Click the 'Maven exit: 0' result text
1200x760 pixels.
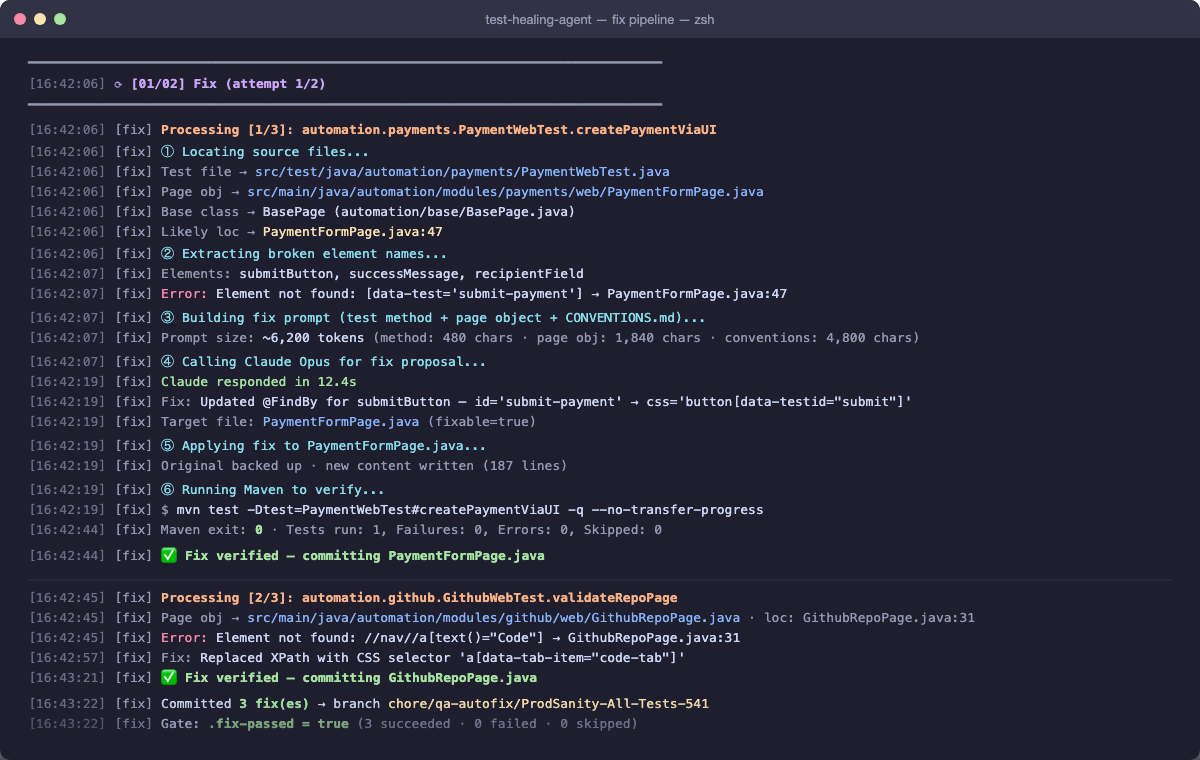point(212,530)
